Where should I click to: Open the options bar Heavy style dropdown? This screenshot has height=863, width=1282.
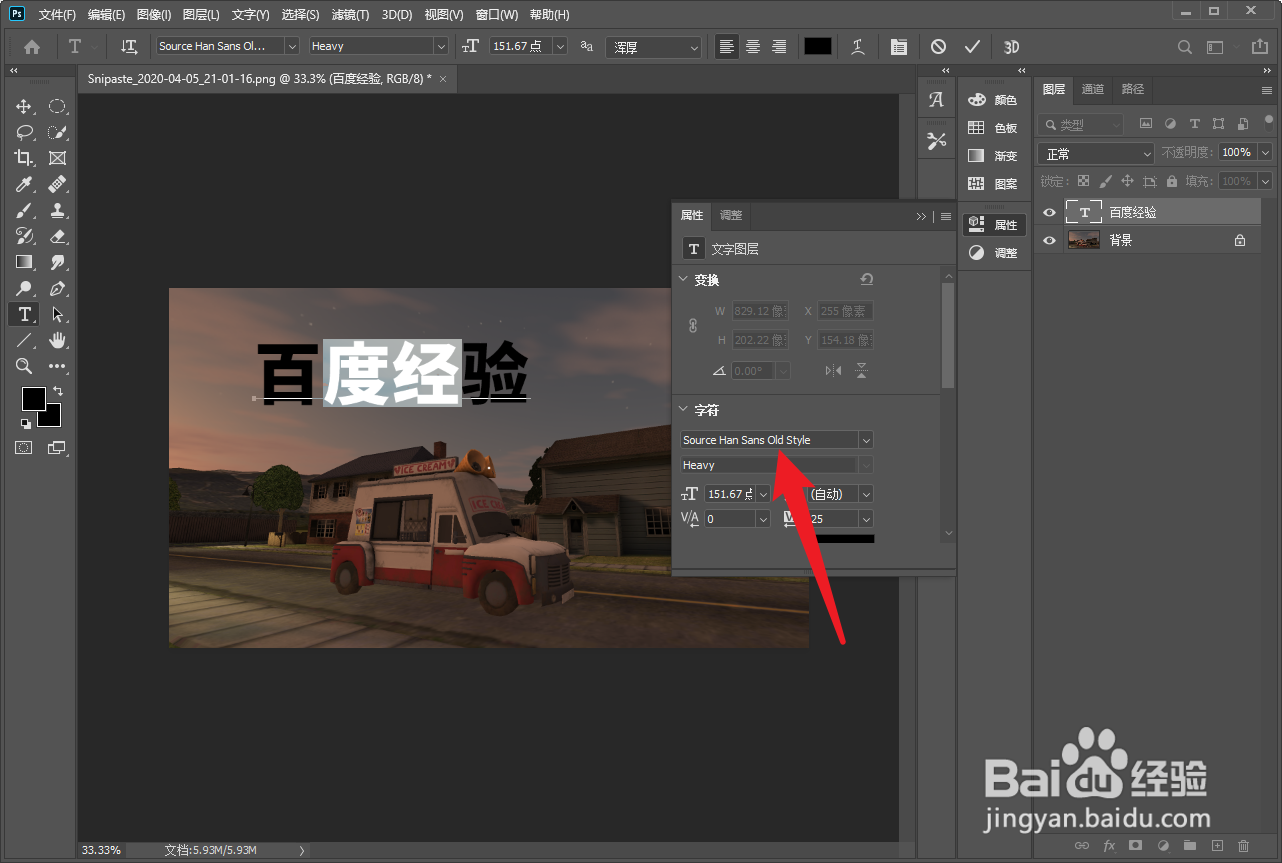tap(441, 46)
